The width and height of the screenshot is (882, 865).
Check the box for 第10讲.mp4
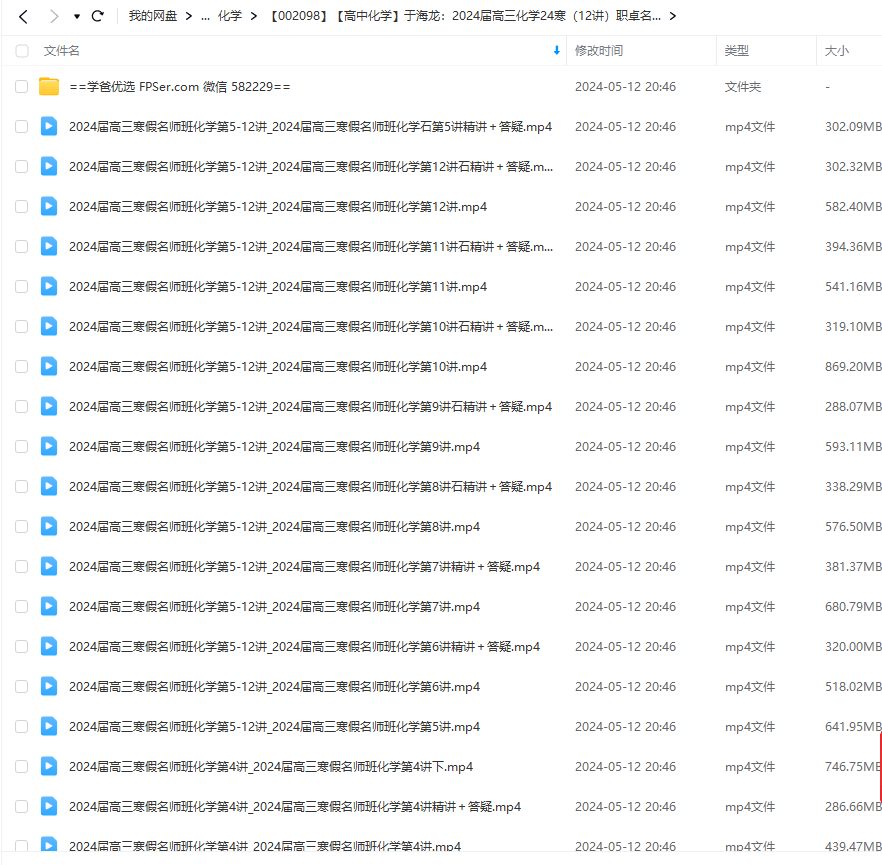pos(22,366)
